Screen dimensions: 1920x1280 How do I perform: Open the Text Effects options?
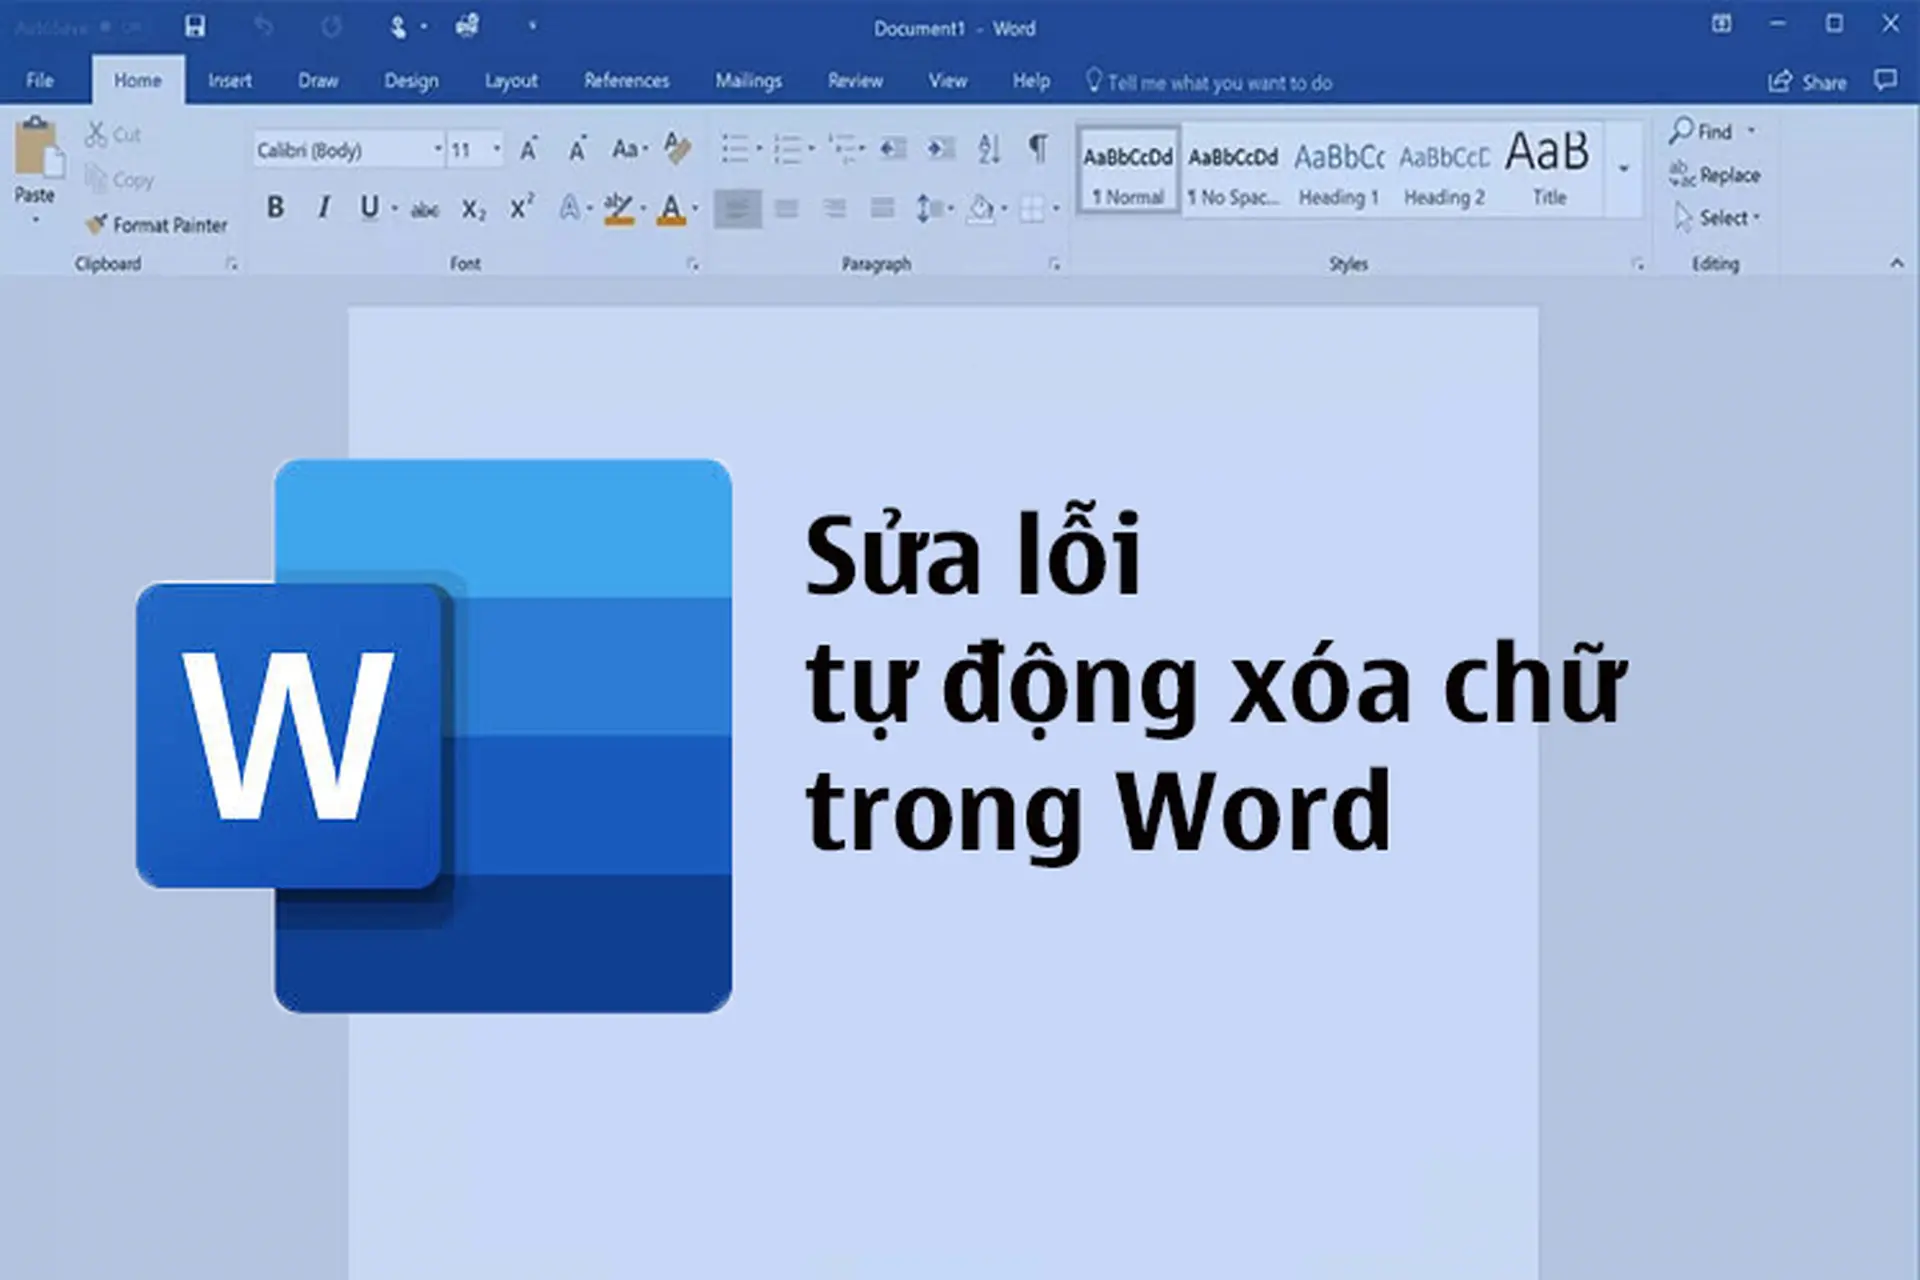[567, 209]
